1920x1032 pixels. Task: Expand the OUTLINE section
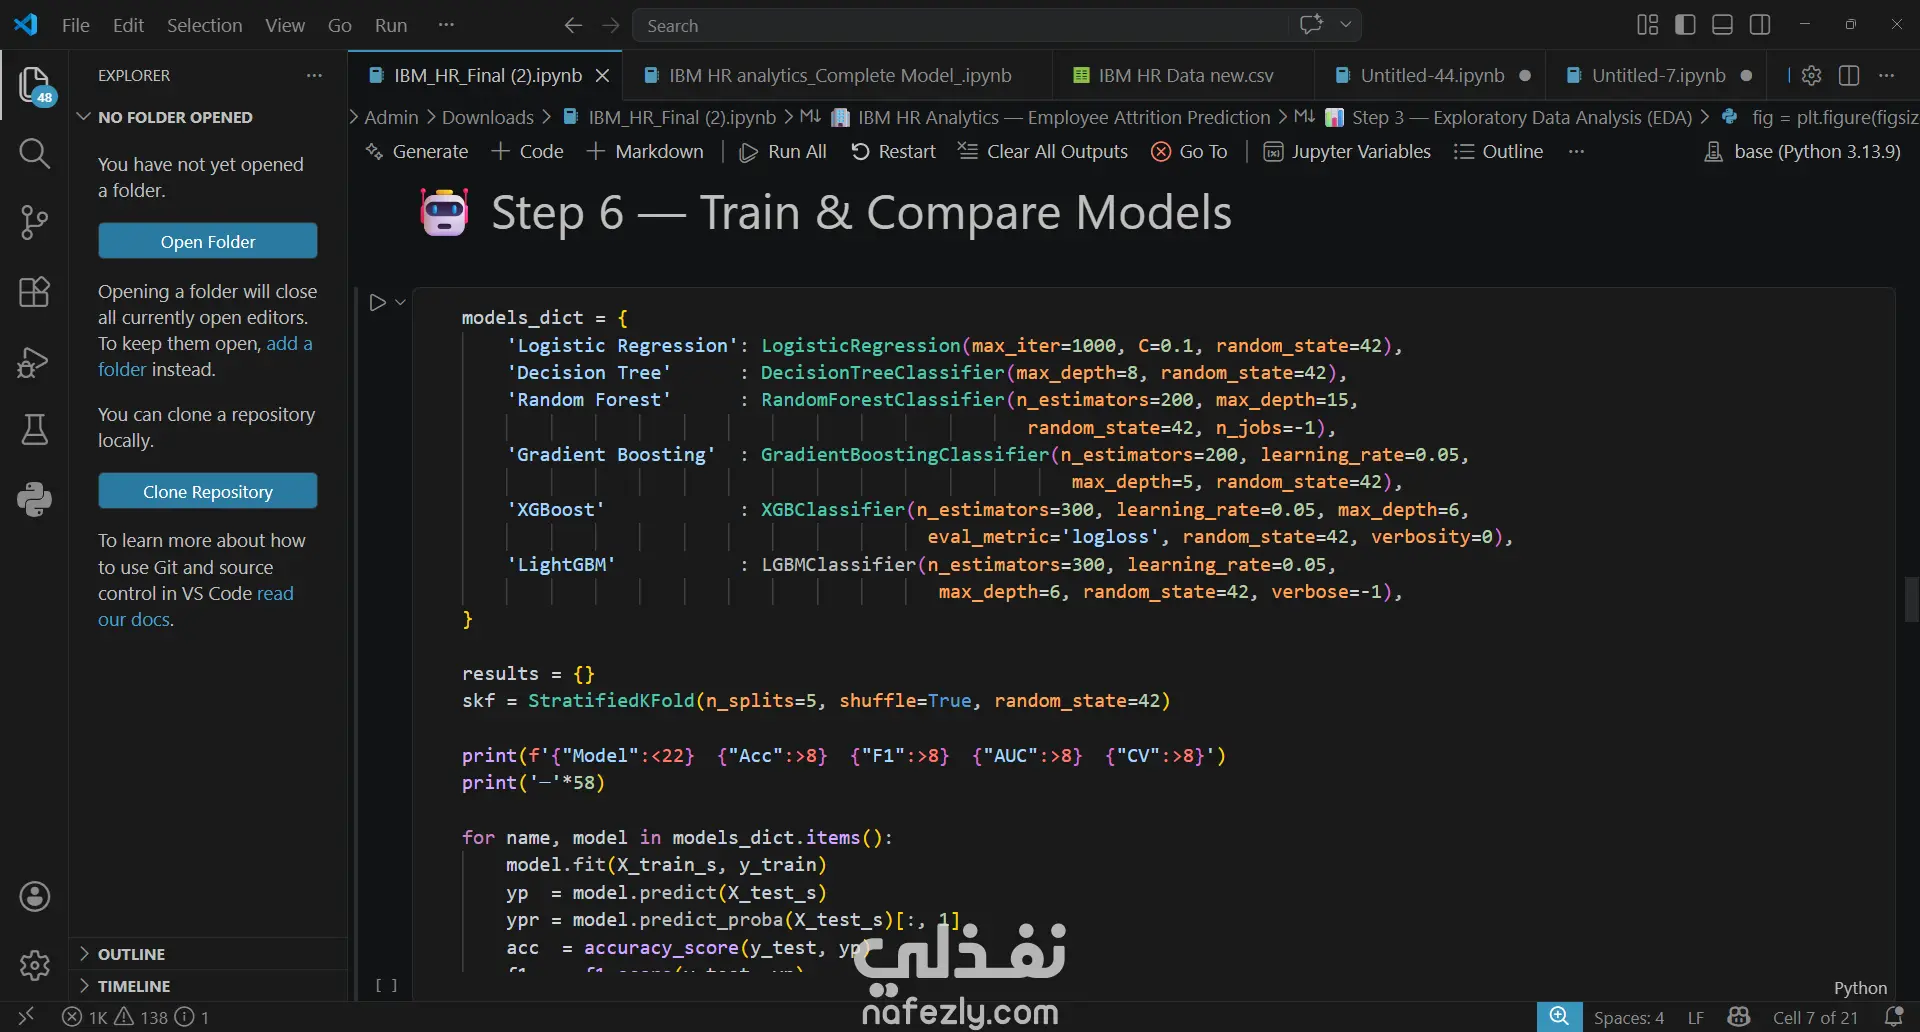pyautogui.click(x=208, y=954)
